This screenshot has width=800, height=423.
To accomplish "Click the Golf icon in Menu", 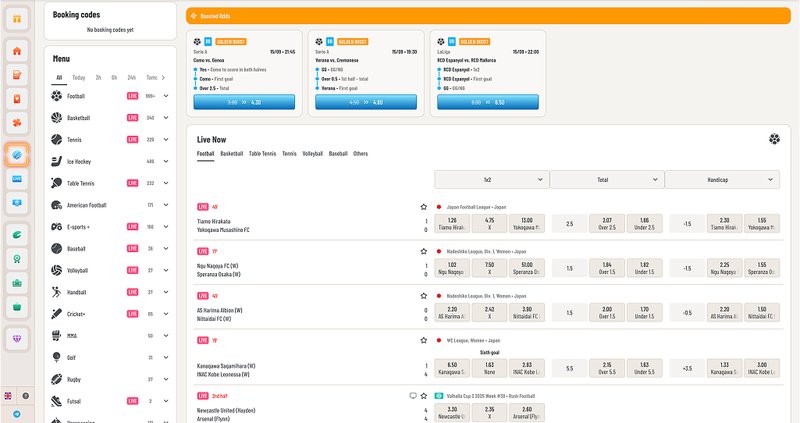I will [x=57, y=357].
